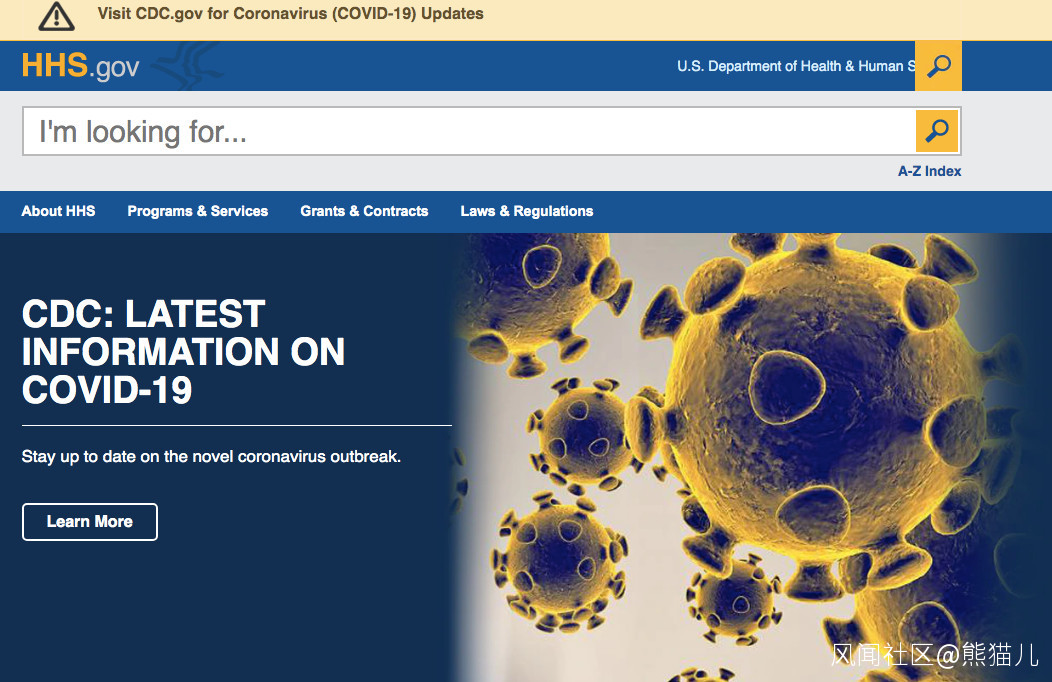Submit search with yellow magnifier button
1052x682 pixels.
point(937,131)
